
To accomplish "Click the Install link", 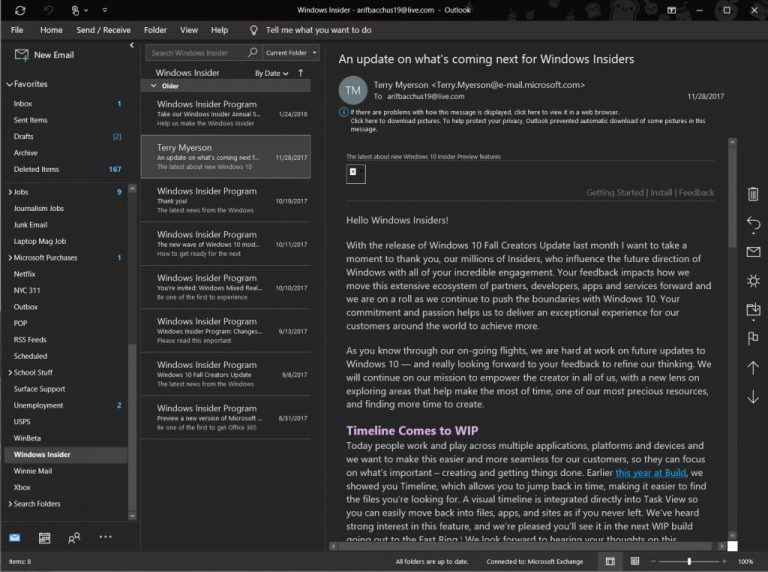I will pyautogui.click(x=661, y=192).
